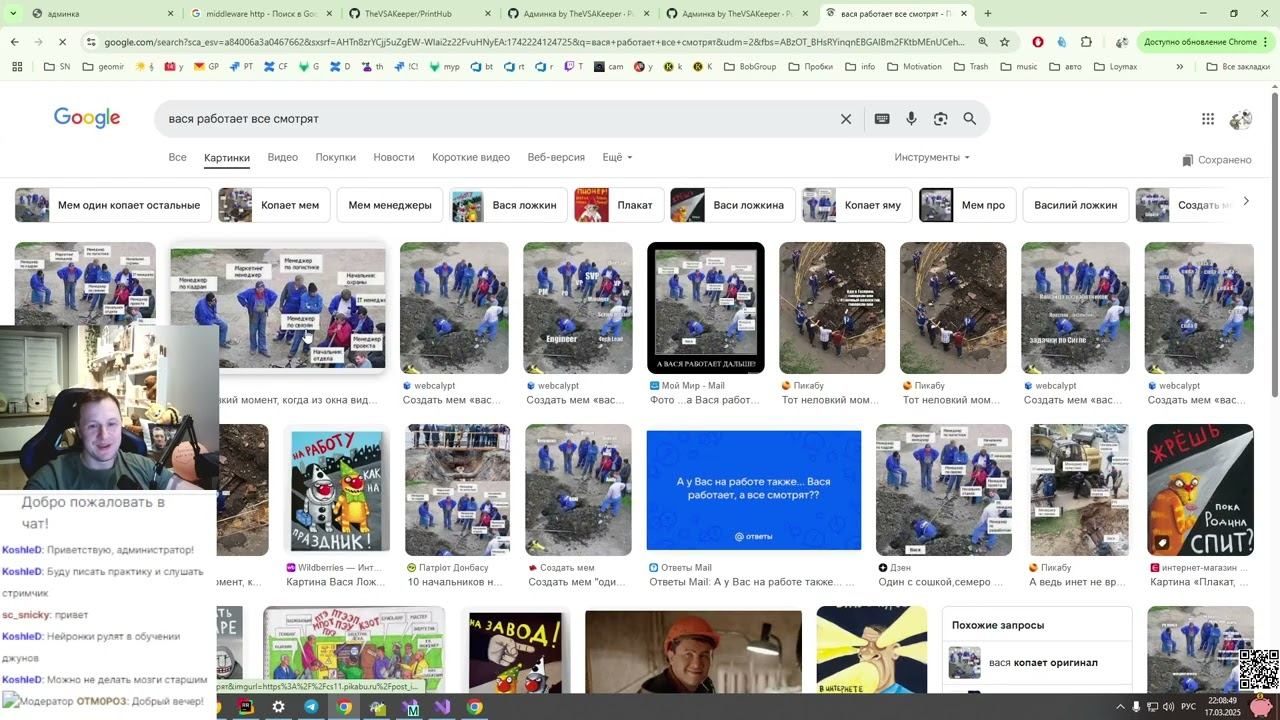The width and height of the screenshot is (1280, 720).
Task: Search by image with the Lens icon
Action: tap(940, 119)
